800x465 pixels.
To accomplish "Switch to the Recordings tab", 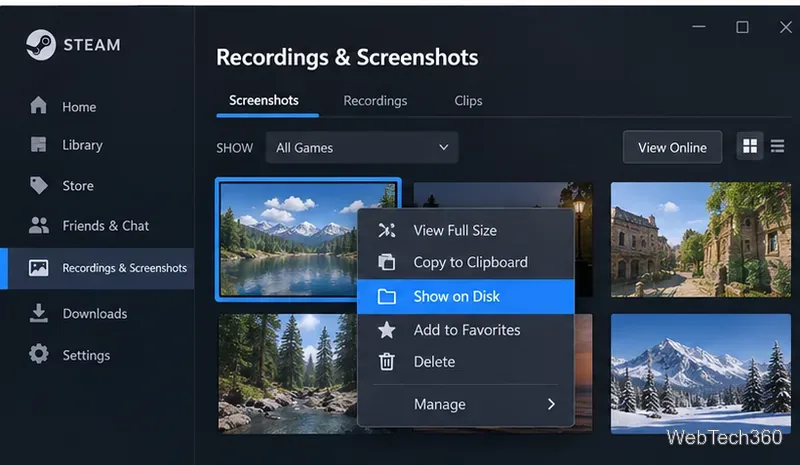I will click(x=375, y=101).
